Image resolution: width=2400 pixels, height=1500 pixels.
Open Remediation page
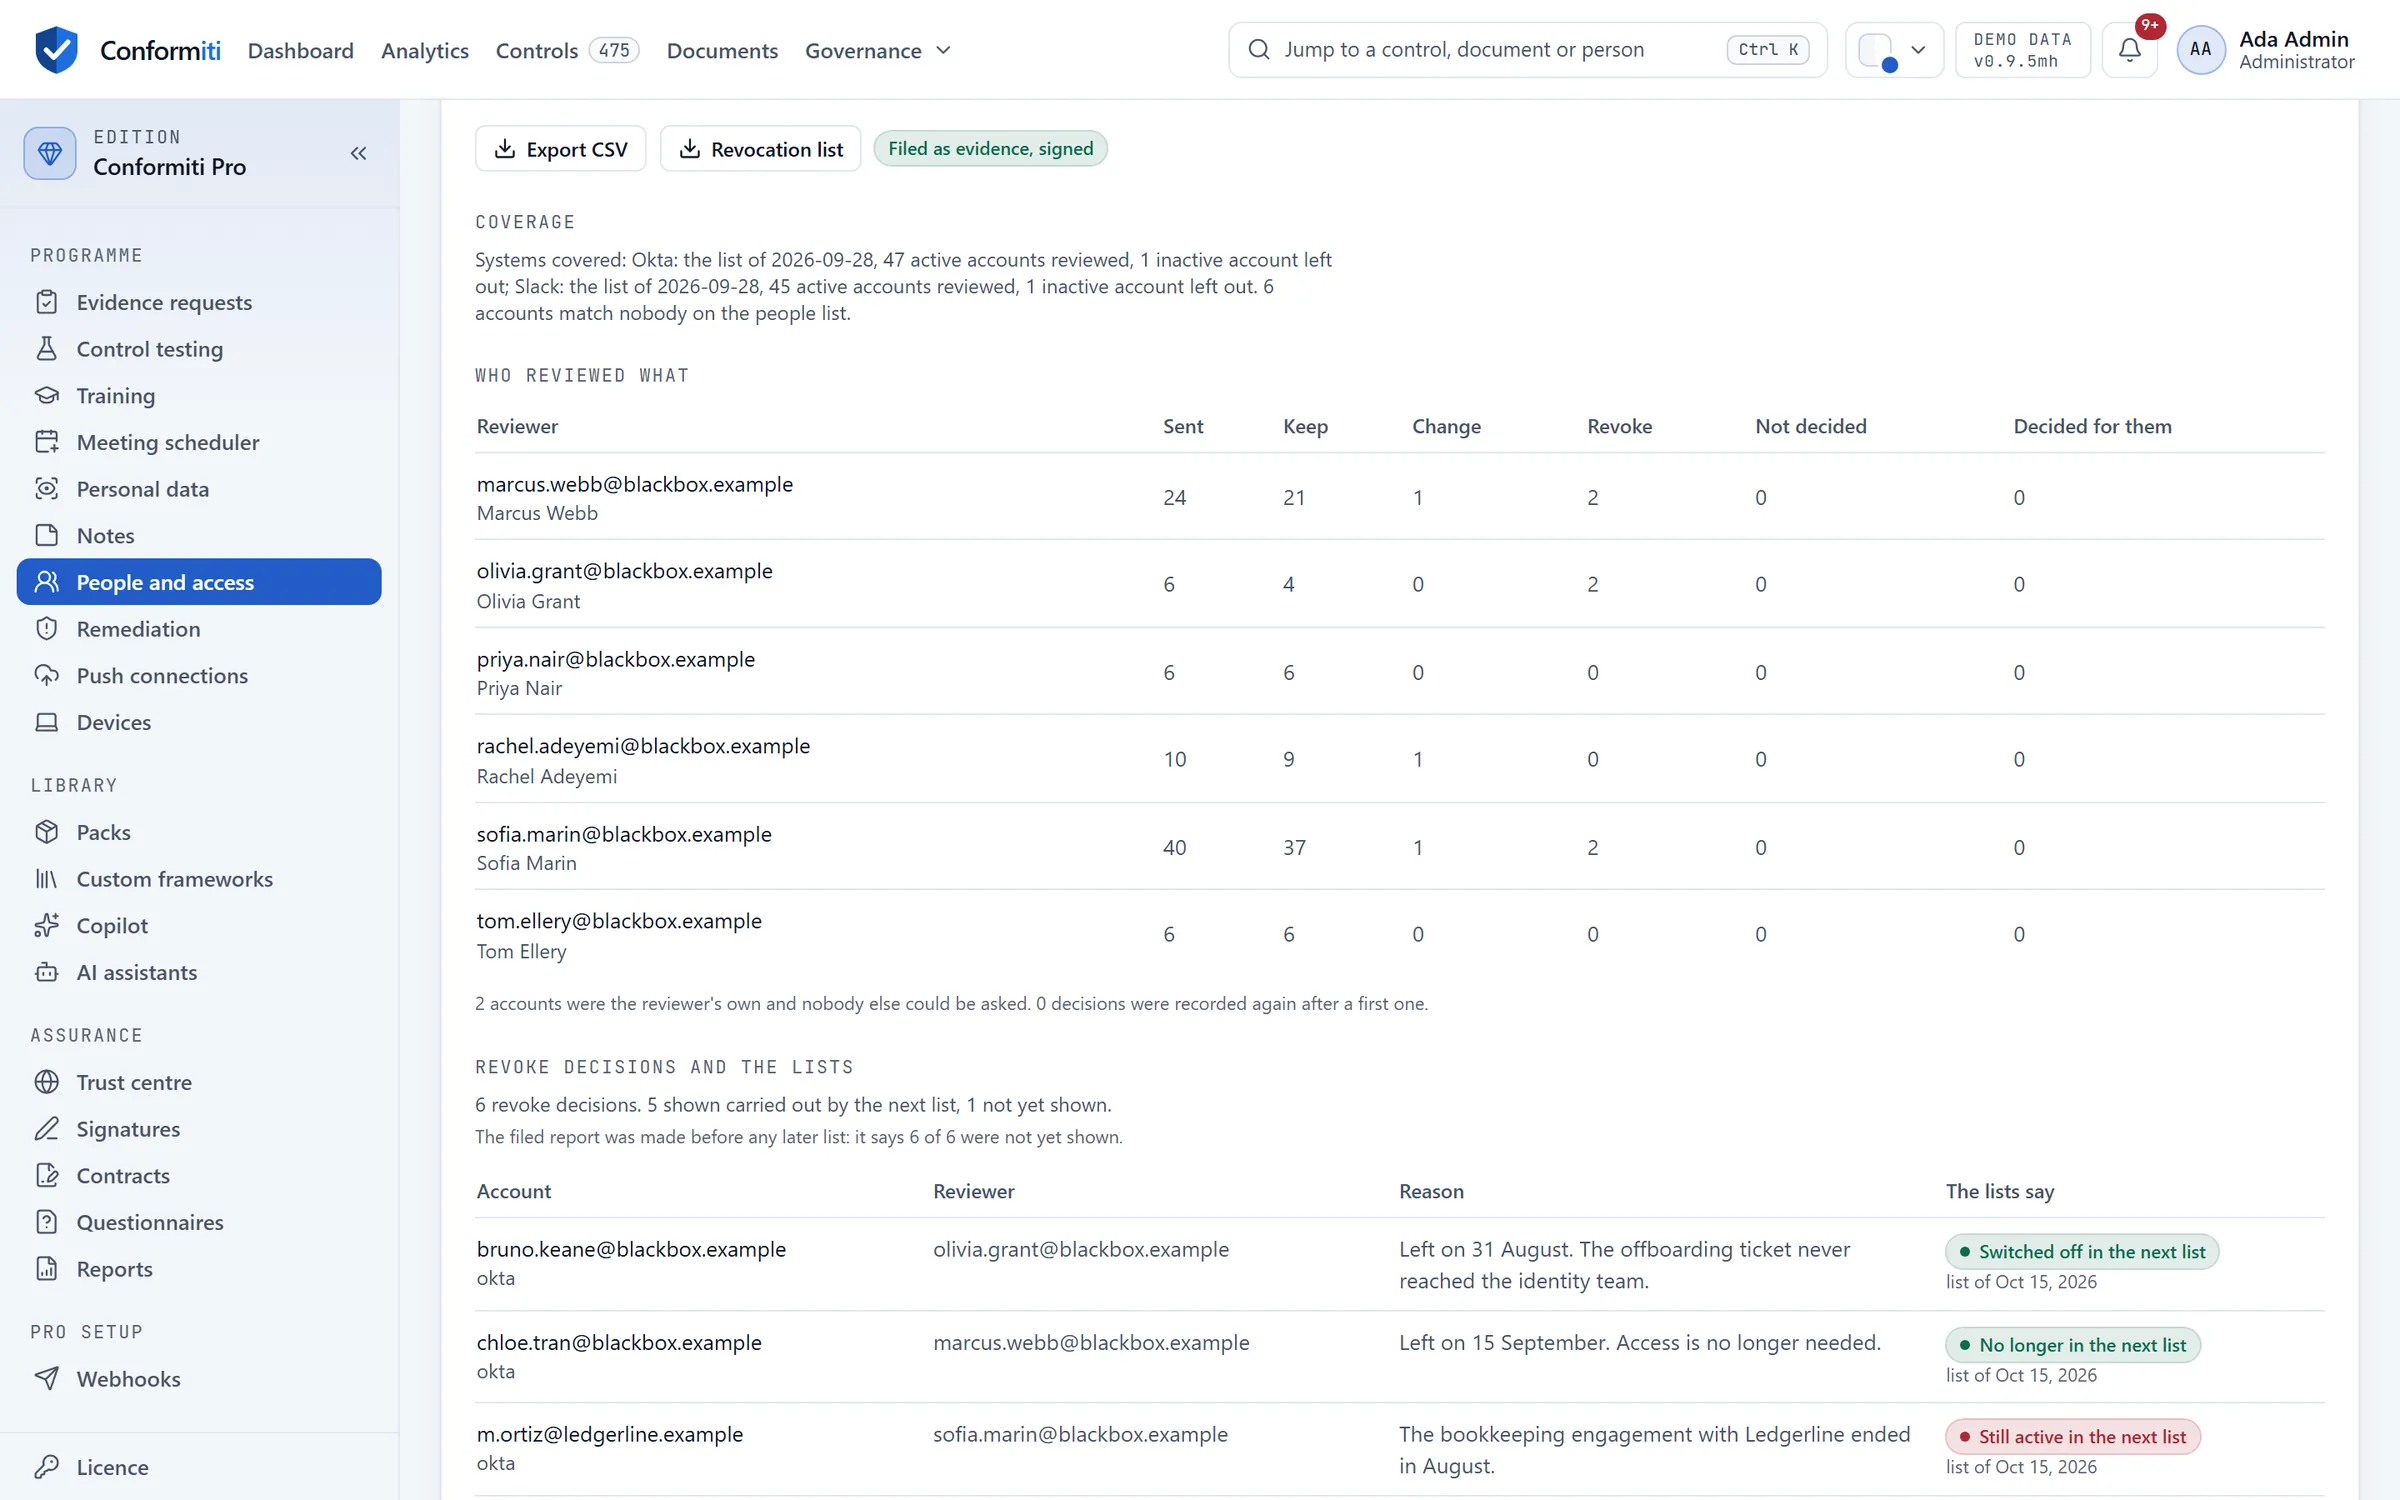coord(199,629)
